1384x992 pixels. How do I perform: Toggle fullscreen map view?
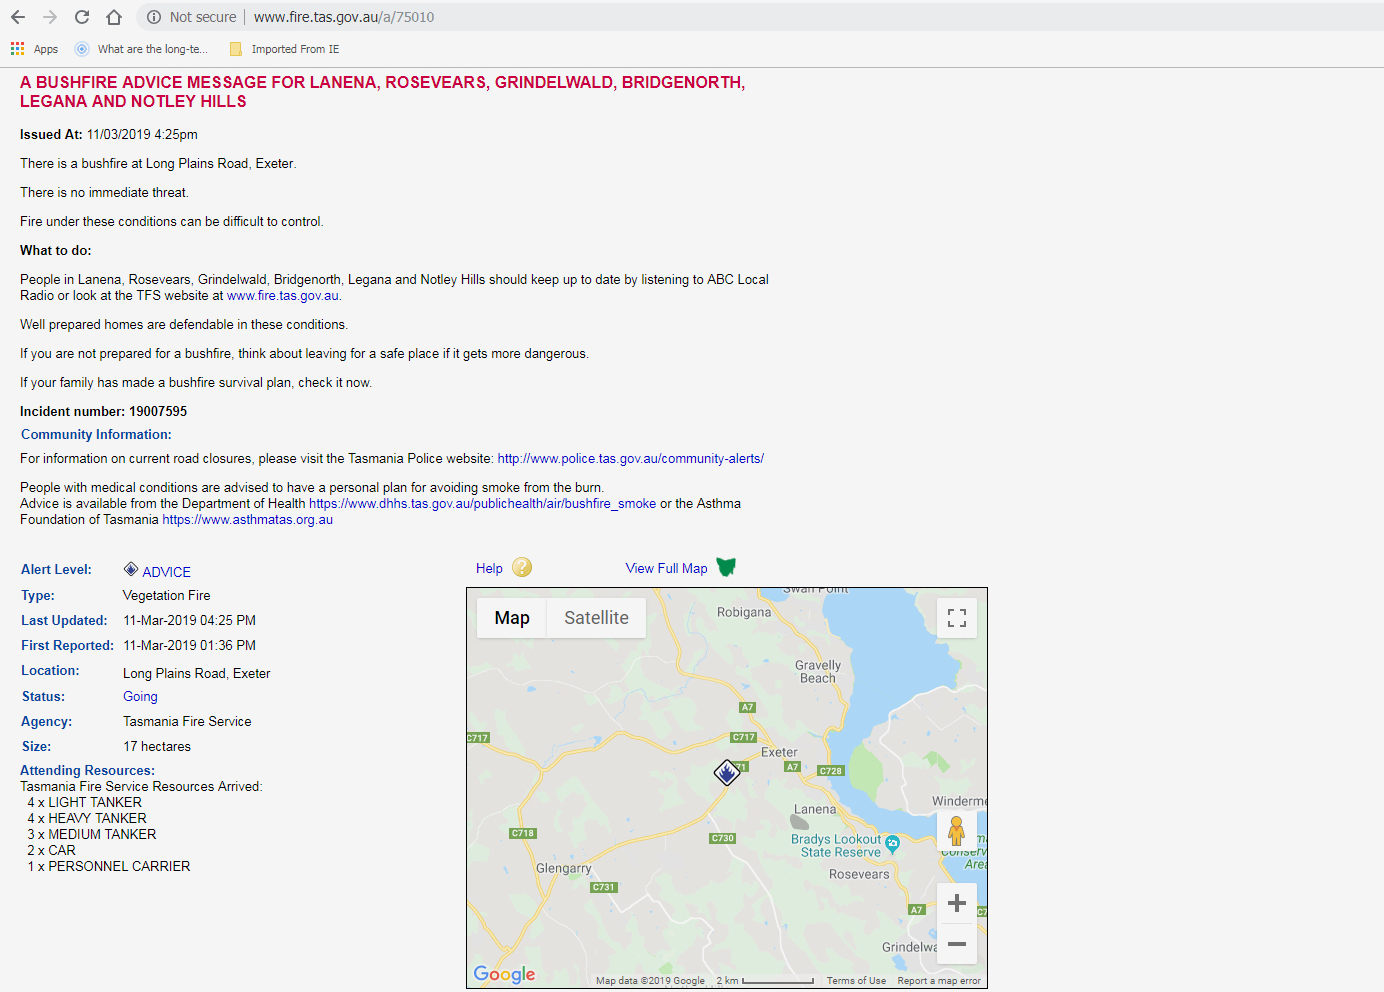tap(957, 618)
